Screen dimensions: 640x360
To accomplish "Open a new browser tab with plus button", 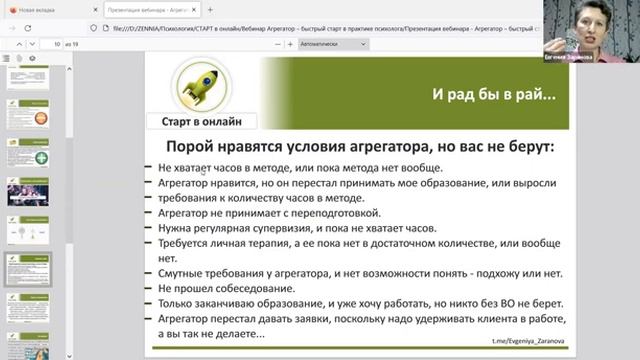I will [210, 10].
